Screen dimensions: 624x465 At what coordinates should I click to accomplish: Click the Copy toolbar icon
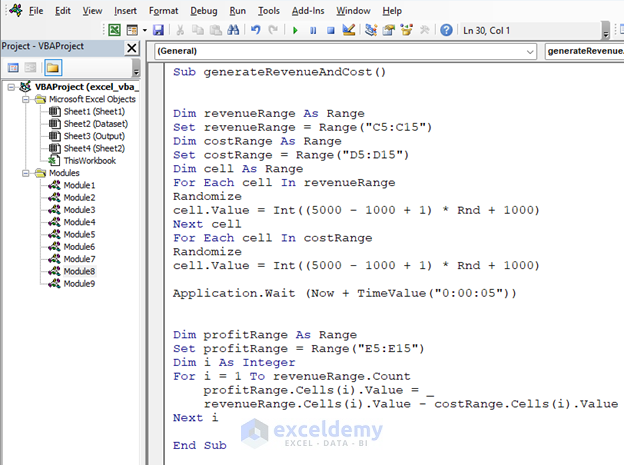click(x=198, y=30)
